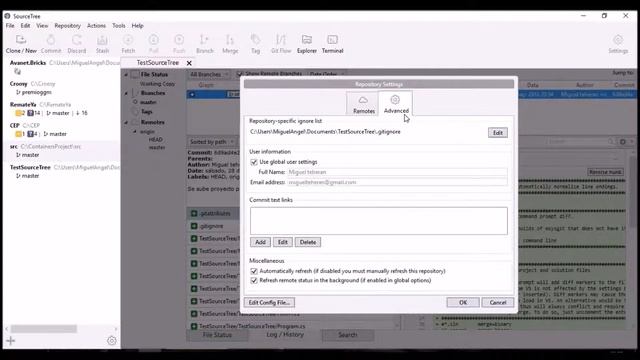Click Add under Commit text links

(260, 242)
